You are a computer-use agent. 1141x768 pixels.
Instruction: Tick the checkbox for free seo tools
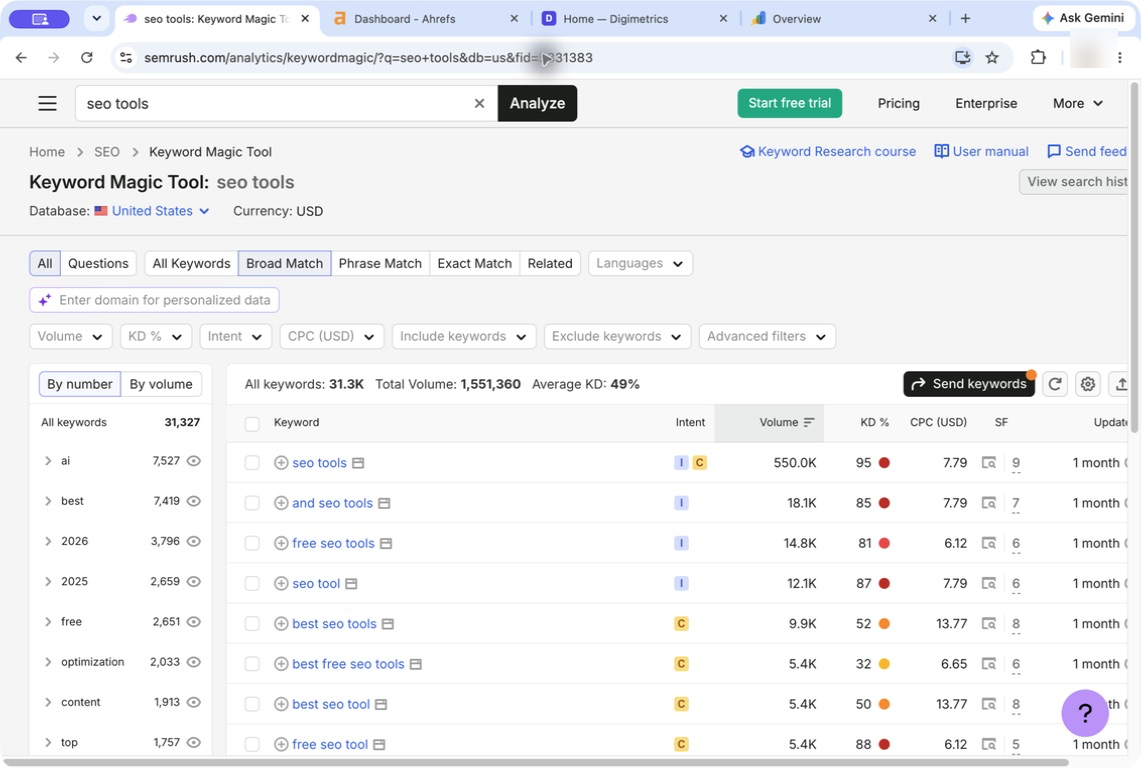coord(252,543)
